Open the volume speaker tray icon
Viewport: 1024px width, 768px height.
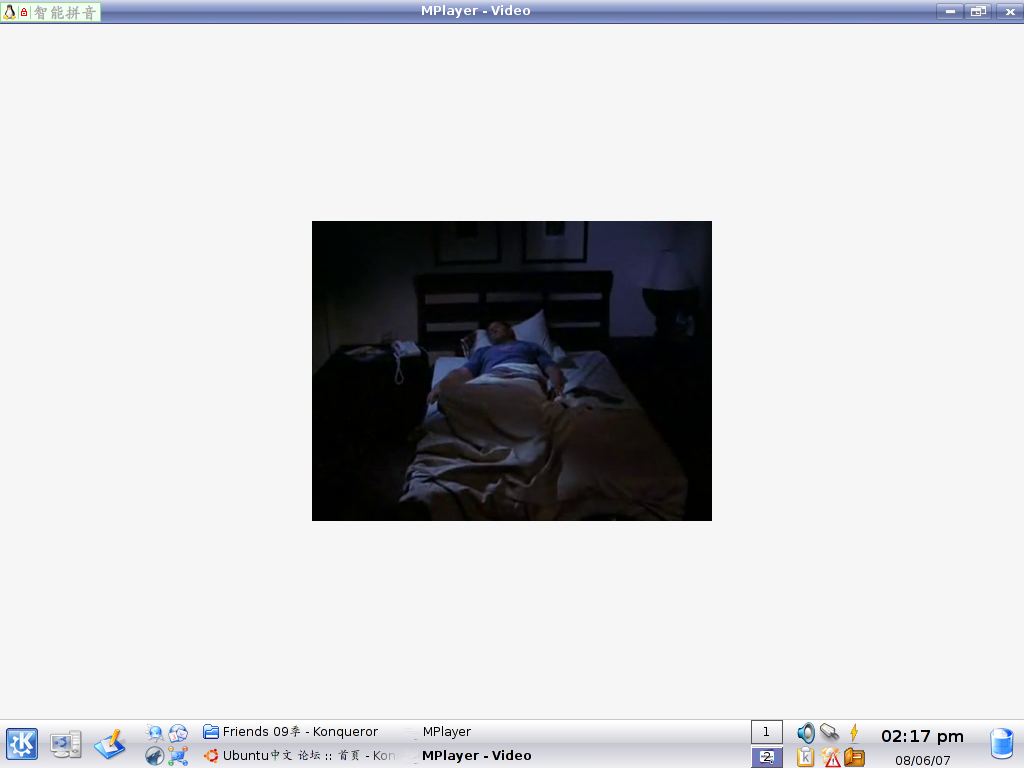[806, 733]
